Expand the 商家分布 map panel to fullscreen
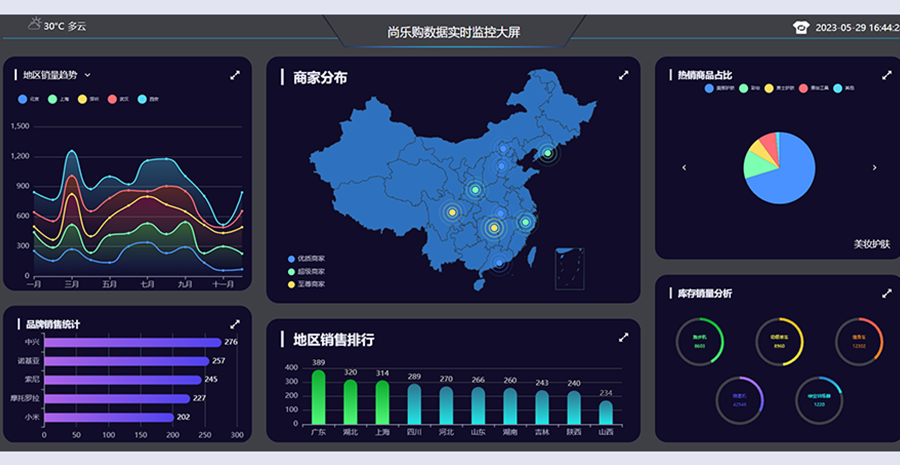Image resolution: width=900 pixels, height=465 pixels. click(624, 75)
